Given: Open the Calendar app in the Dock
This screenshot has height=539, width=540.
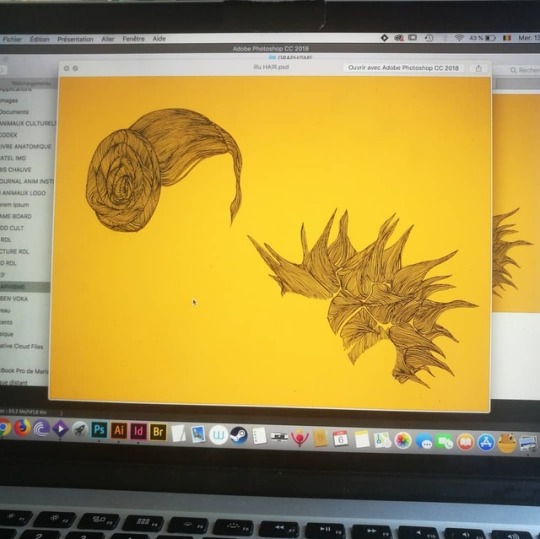Looking at the screenshot, I should coord(340,438).
